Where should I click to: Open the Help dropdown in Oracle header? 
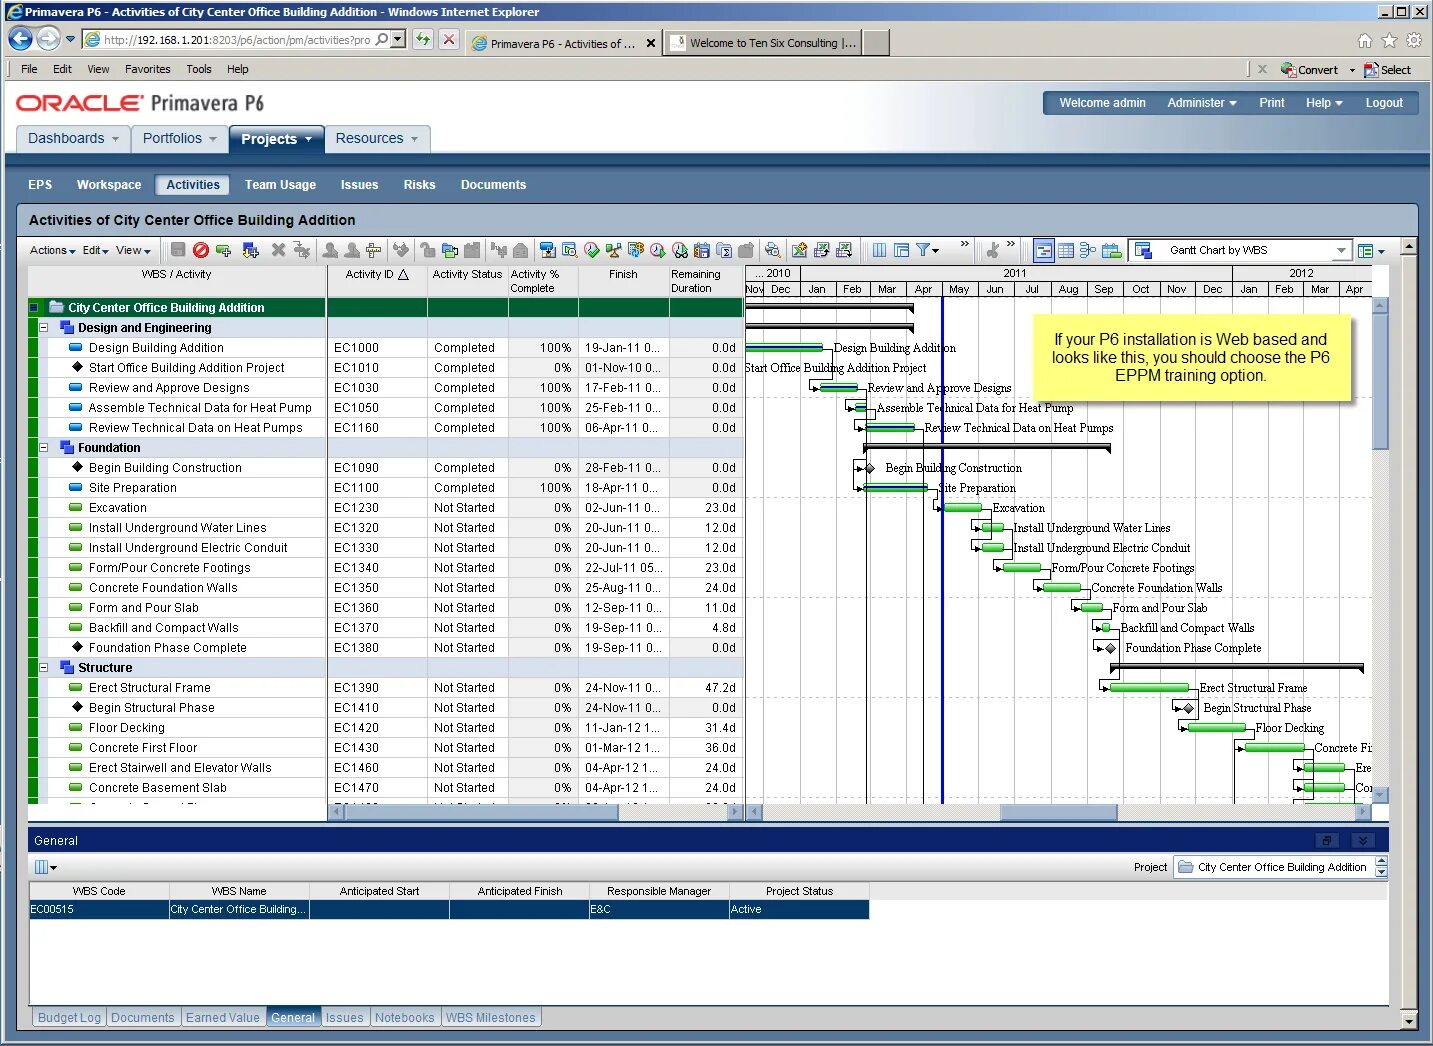(1324, 103)
